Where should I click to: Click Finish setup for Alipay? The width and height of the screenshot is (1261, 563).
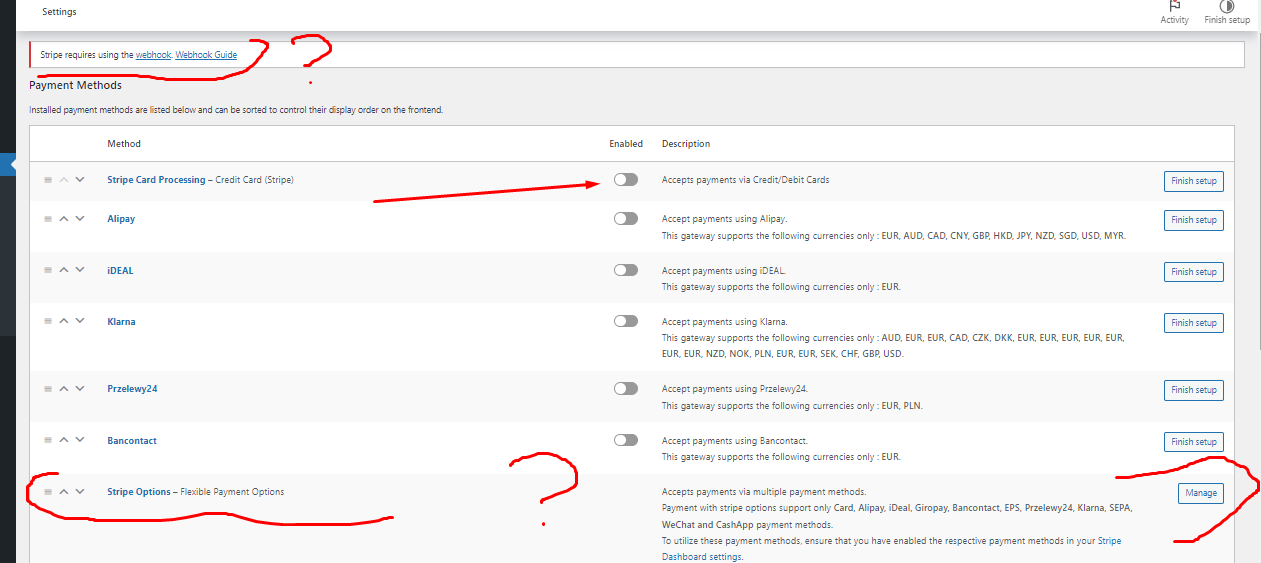1194,220
